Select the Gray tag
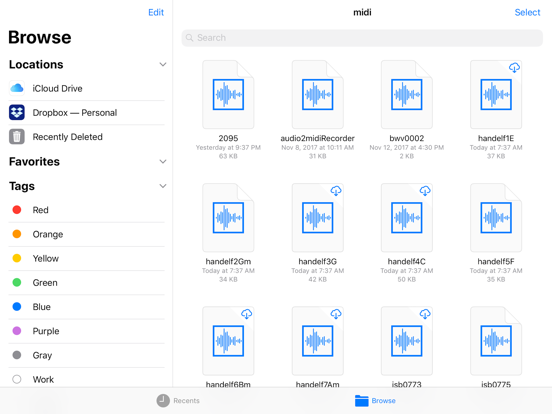Image resolution: width=552 pixels, height=414 pixels. (x=87, y=356)
